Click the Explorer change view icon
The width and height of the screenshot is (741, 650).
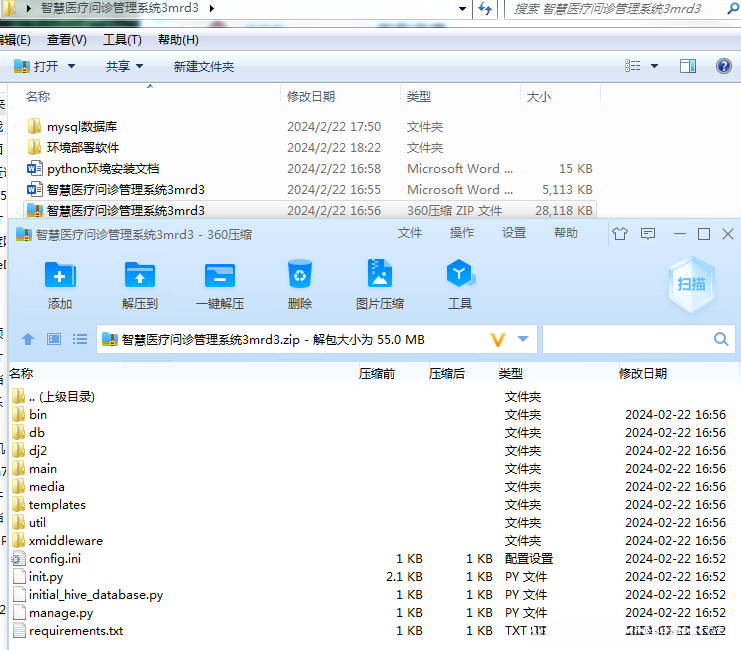632,66
